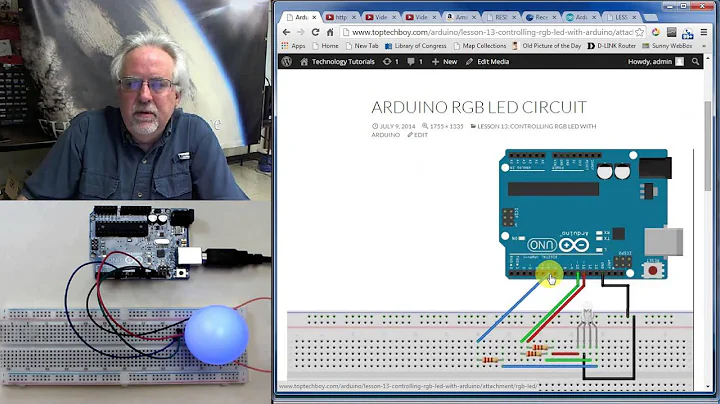The width and height of the screenshot is (720, 404).
Task: Open the browser home page icon
Action: click(x=330, y=32)
